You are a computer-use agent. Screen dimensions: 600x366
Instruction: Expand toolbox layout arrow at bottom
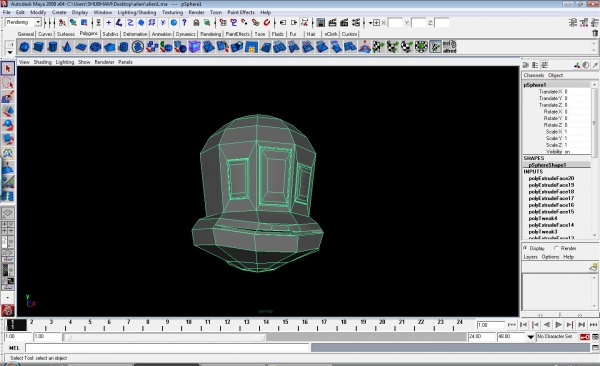point(8,297)
